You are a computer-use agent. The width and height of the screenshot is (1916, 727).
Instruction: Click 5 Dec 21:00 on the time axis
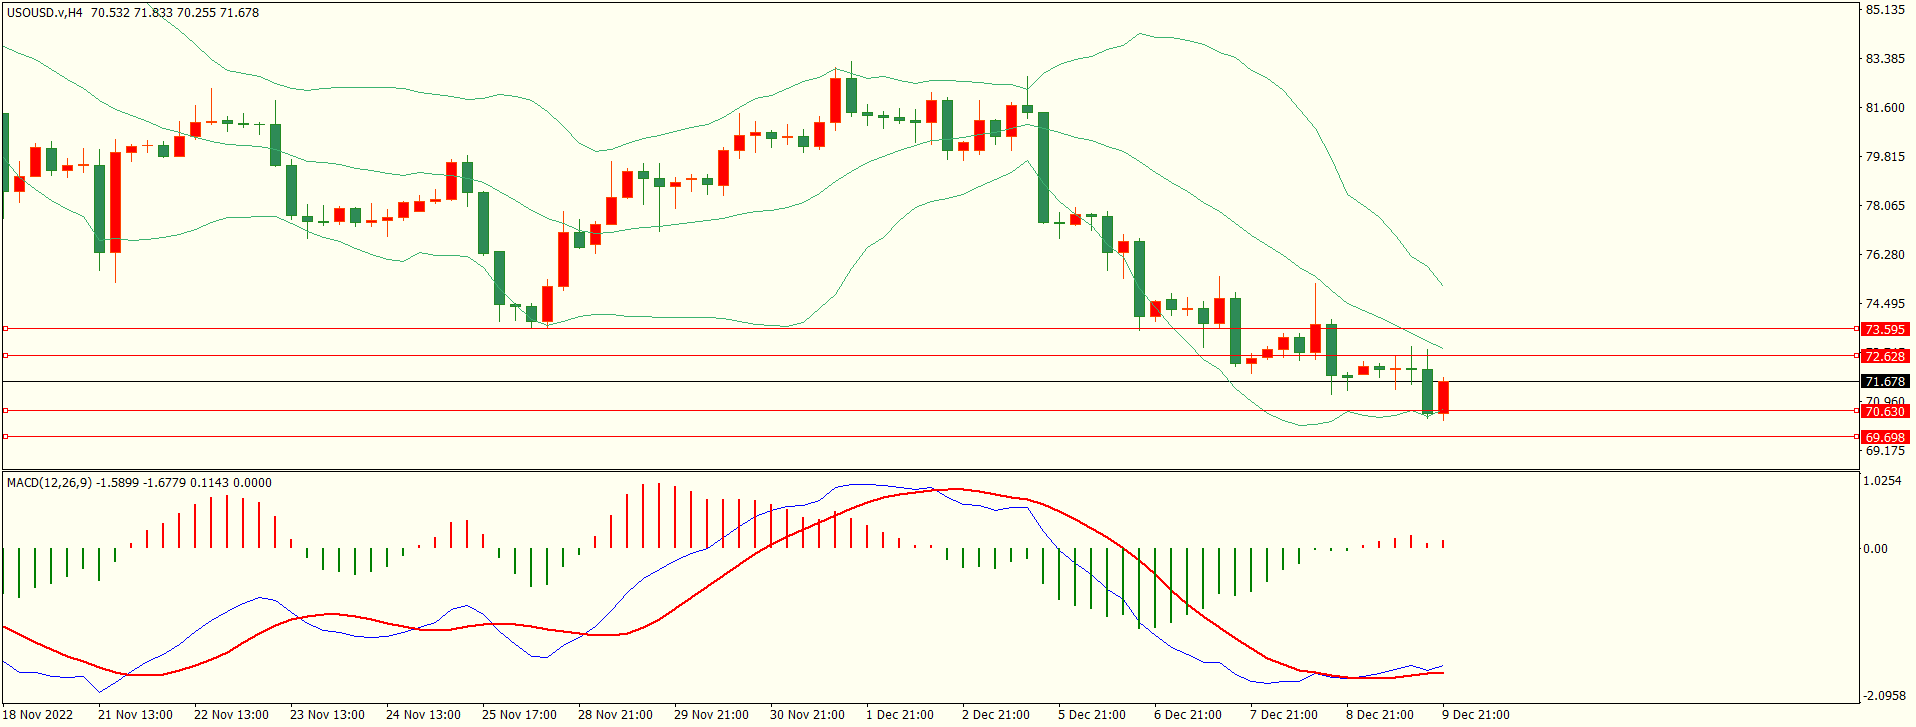click(x=1092, y=714)
